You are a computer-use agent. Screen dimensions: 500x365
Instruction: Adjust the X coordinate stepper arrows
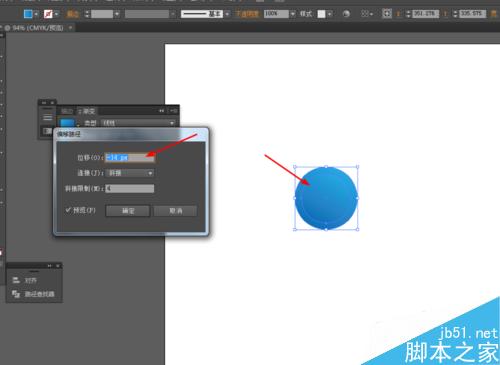click(408, 14)
